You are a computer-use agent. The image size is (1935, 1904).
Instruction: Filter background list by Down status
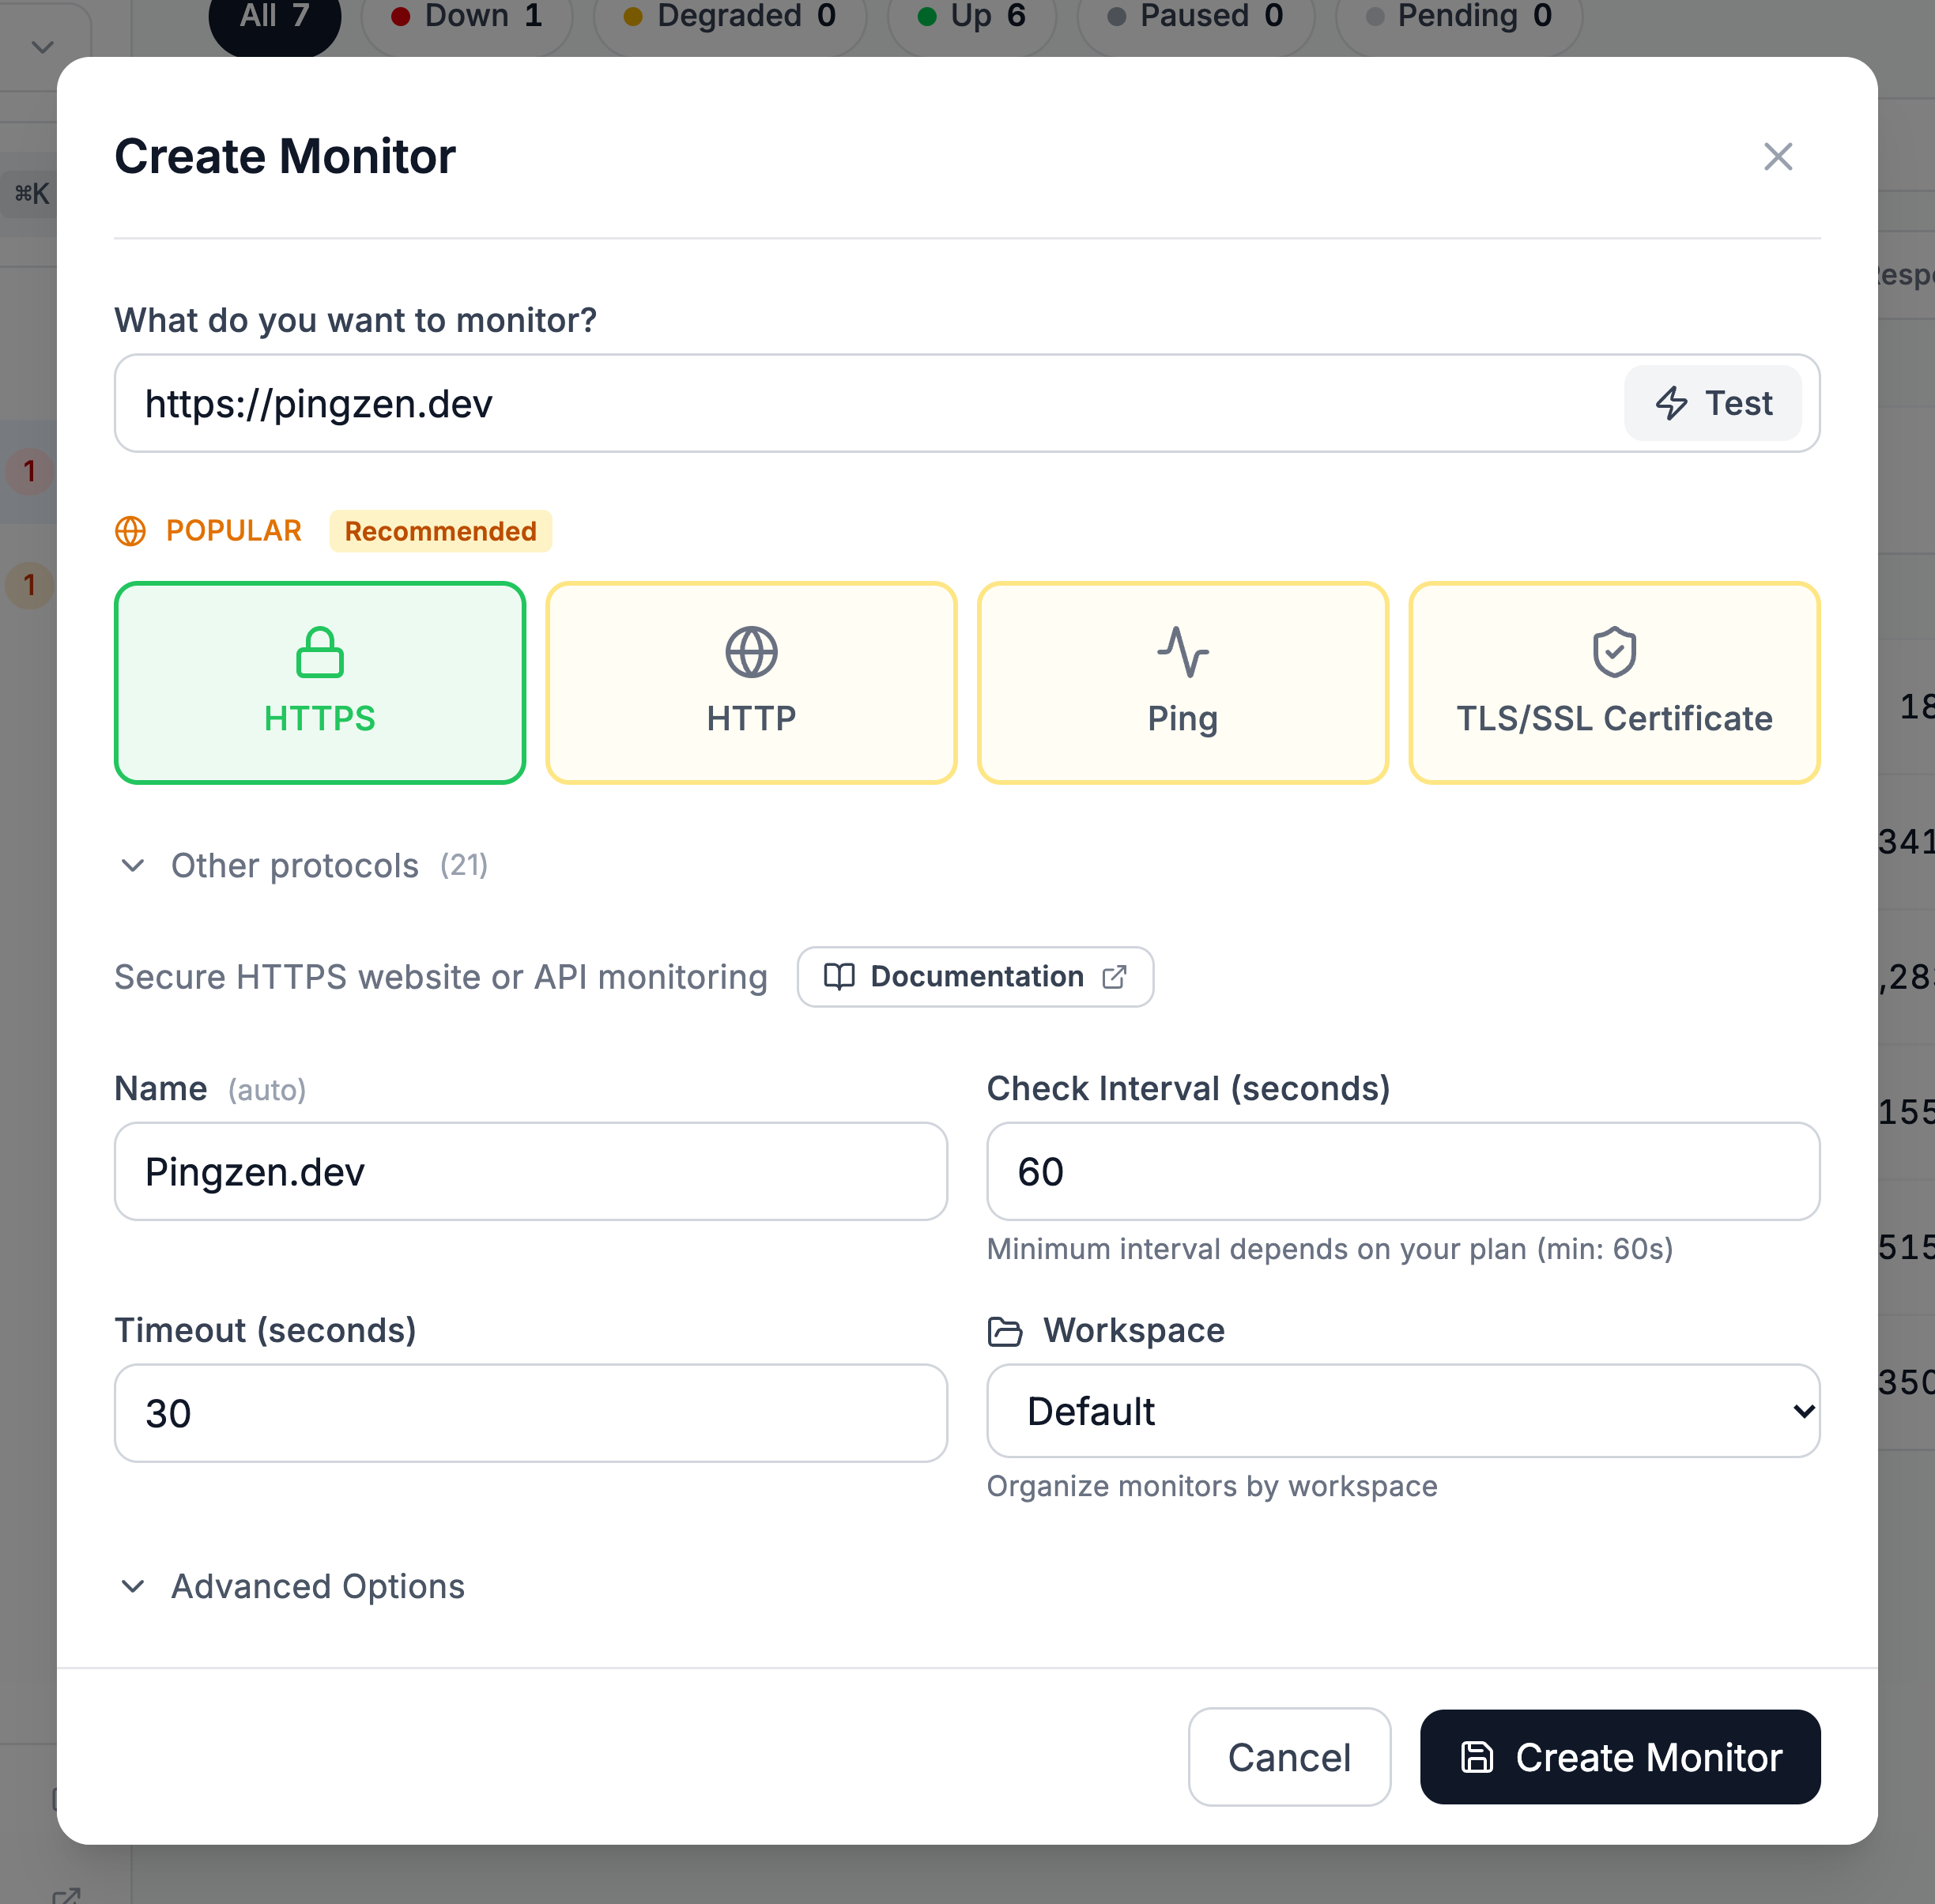click(467, 18)
